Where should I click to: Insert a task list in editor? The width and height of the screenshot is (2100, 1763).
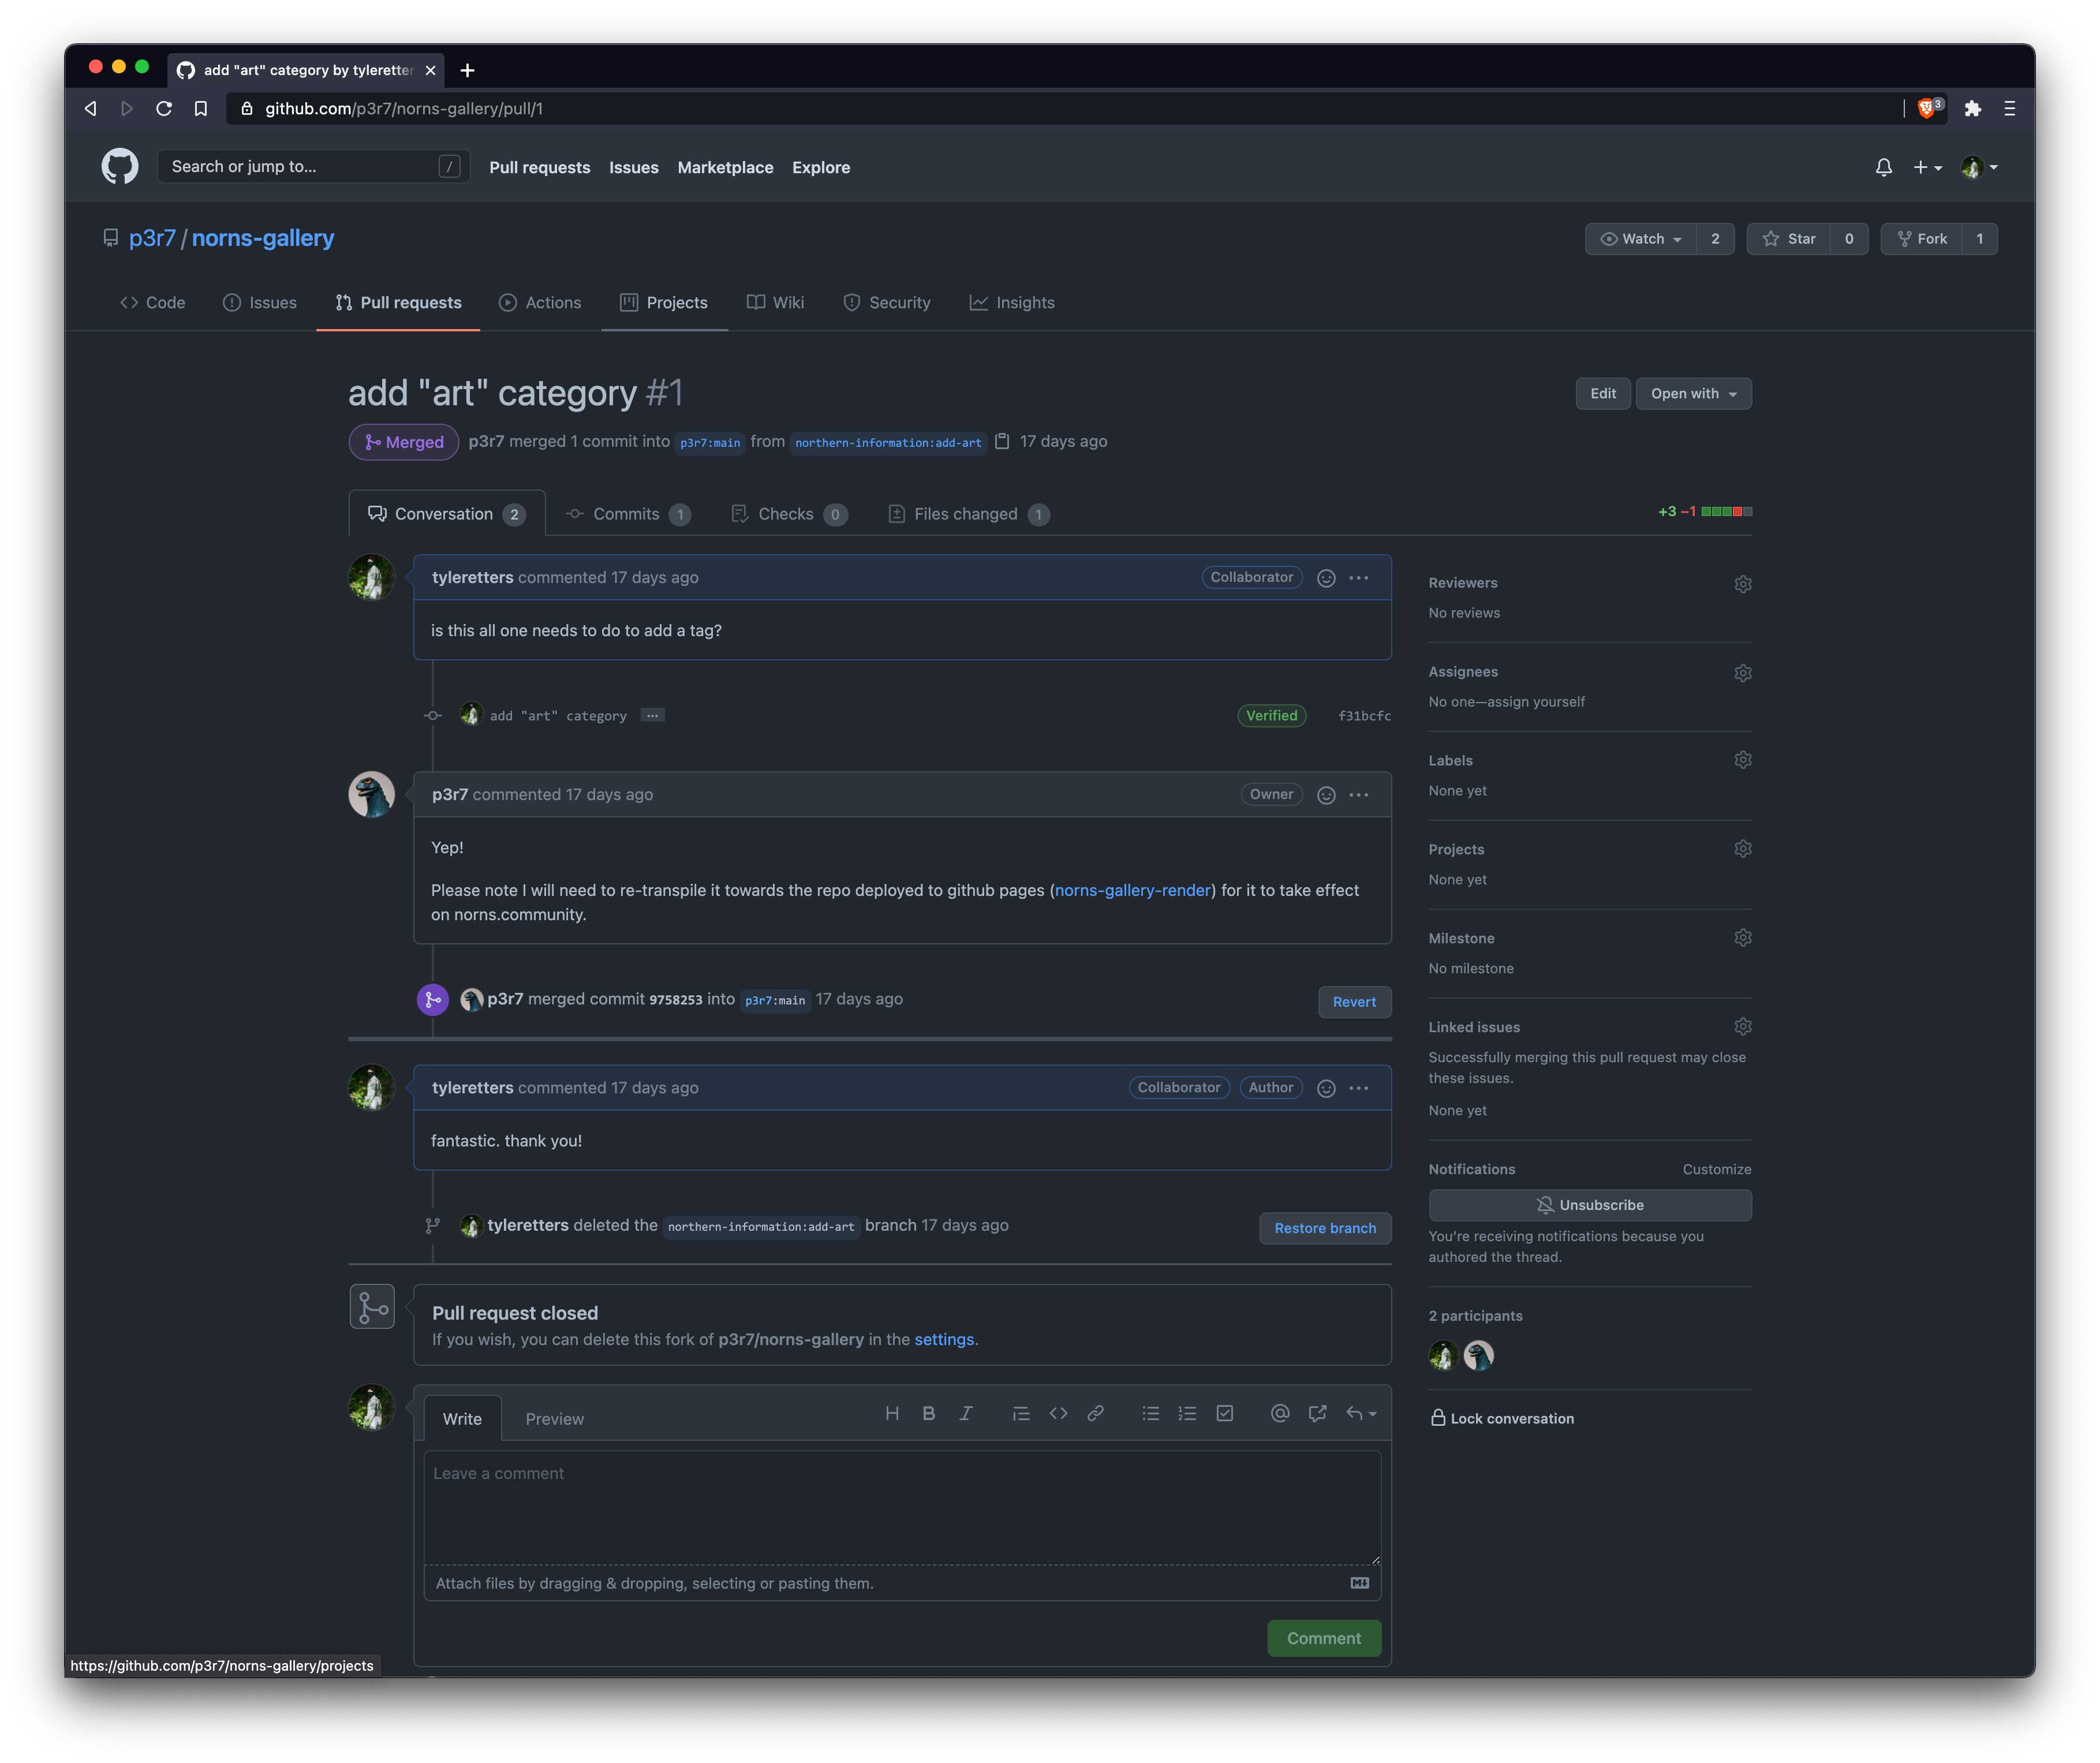coord(1224,1413)
